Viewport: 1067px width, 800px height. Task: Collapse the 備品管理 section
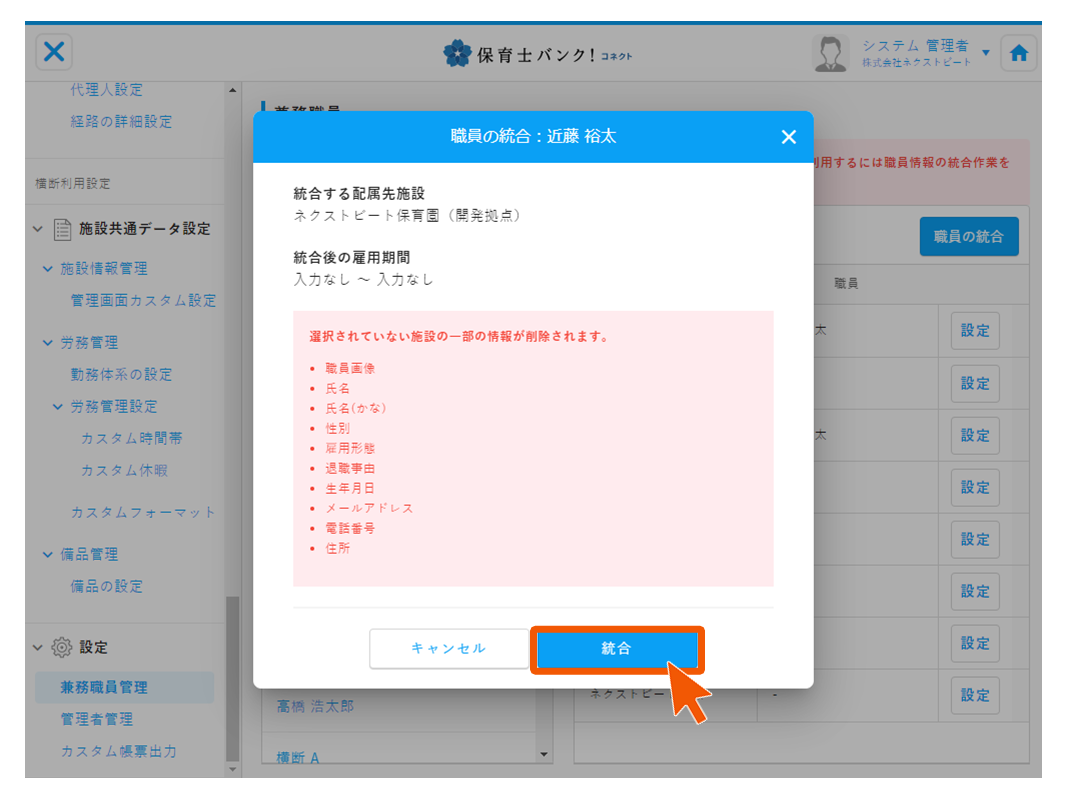click(x=48, y=555)
